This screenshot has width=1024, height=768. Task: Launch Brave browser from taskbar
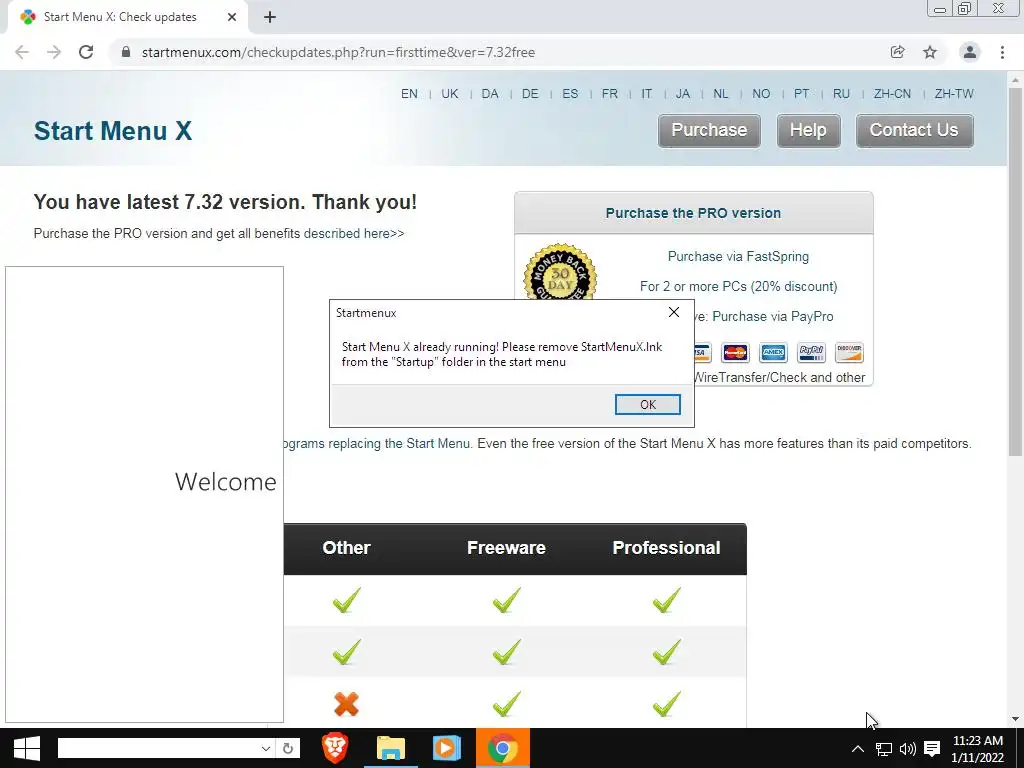(x=335, y=748)
